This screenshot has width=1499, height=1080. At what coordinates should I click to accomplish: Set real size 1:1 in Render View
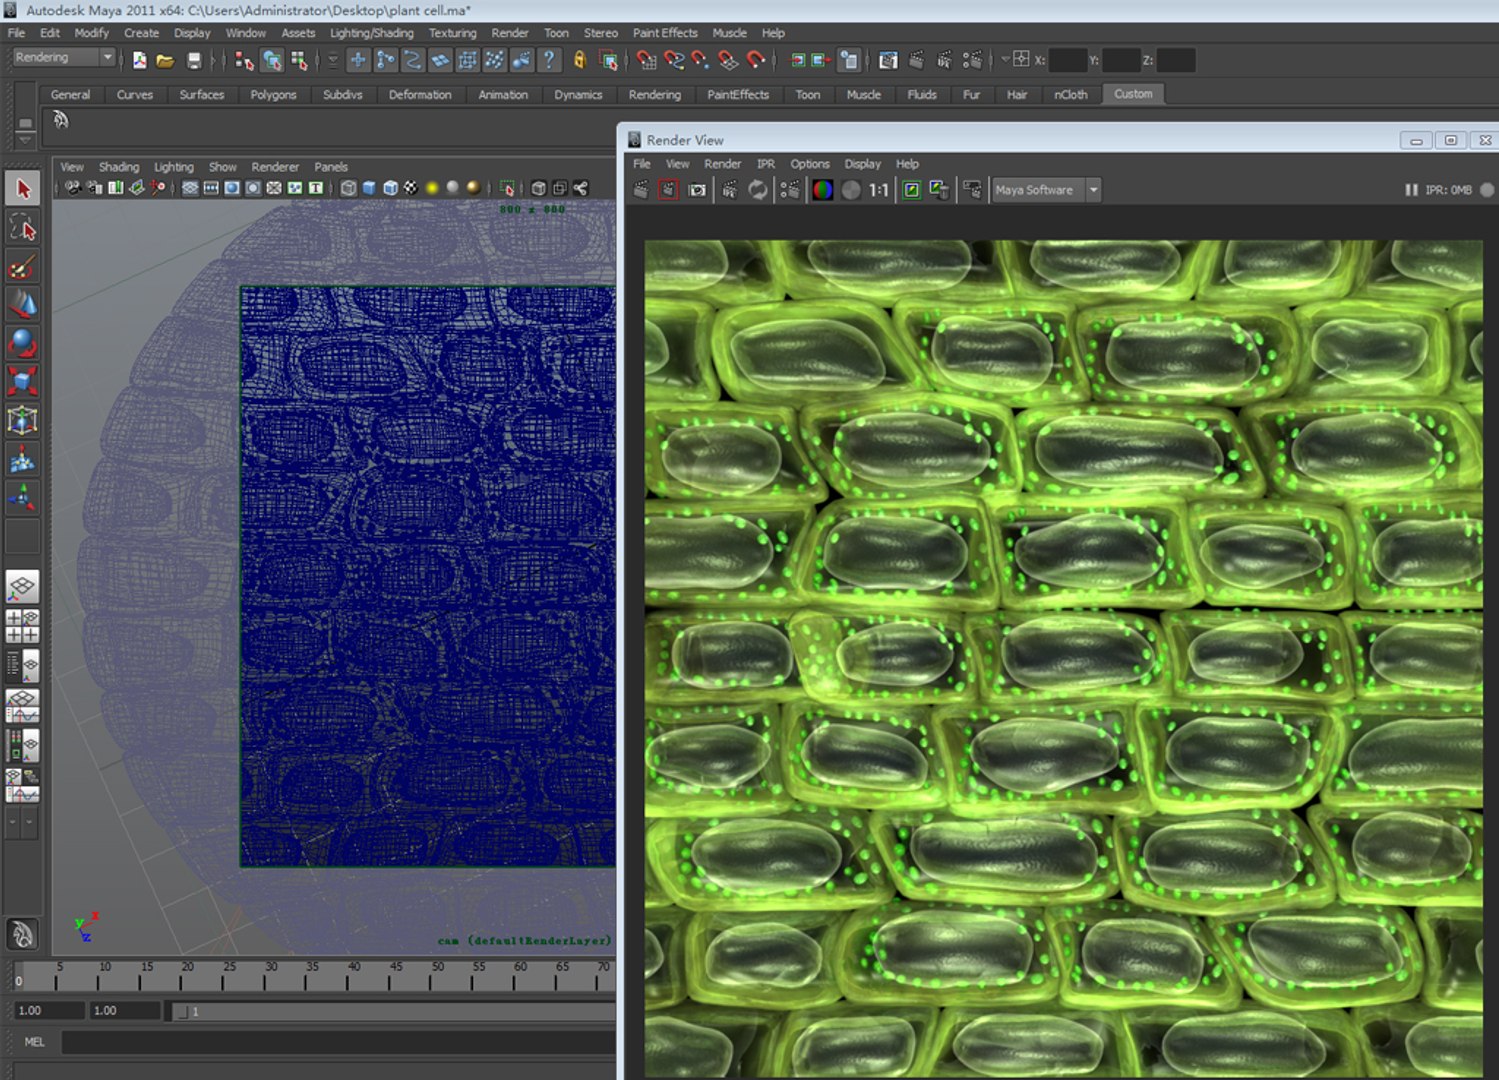click(x=878, y=189)
